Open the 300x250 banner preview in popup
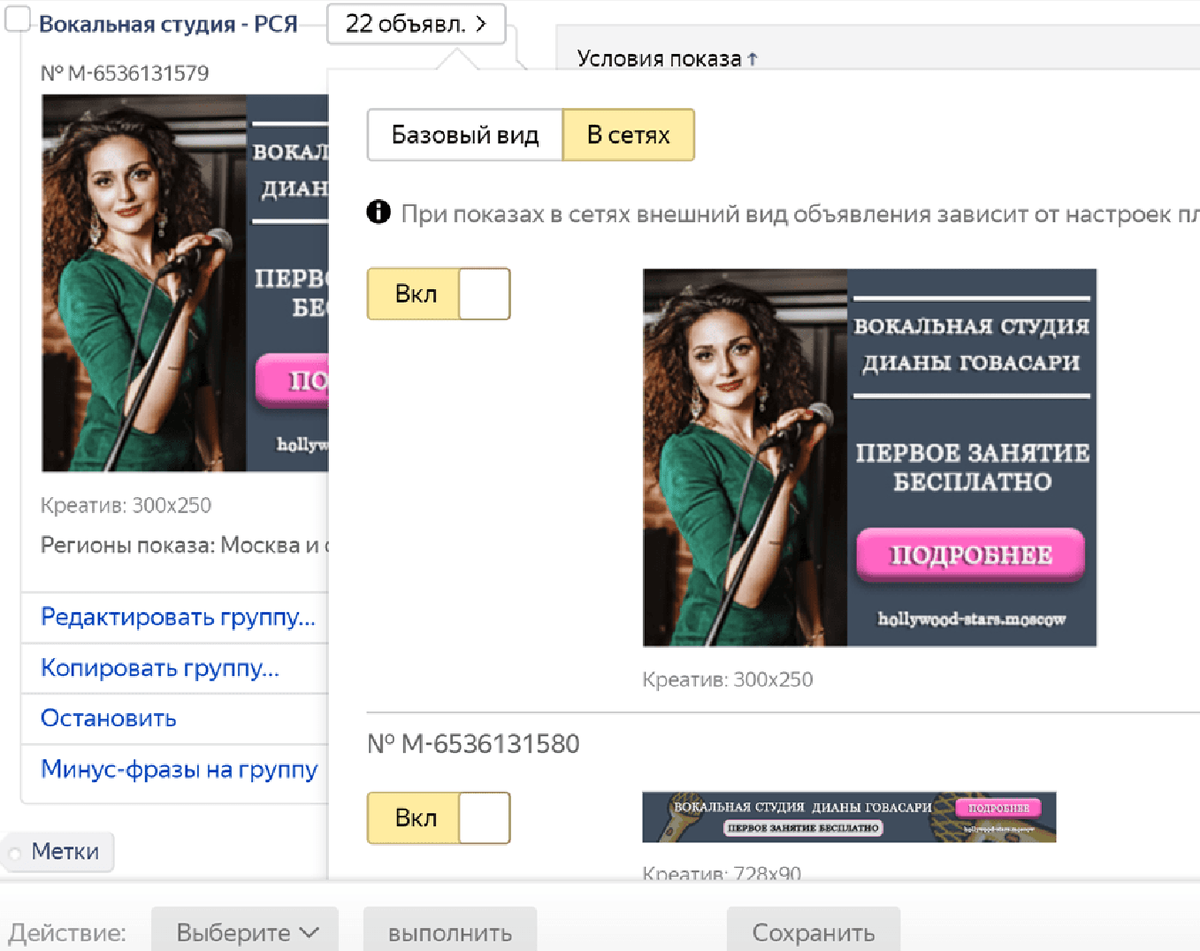1200x951 pixels. pyautogui.click(x=870, y=457)
